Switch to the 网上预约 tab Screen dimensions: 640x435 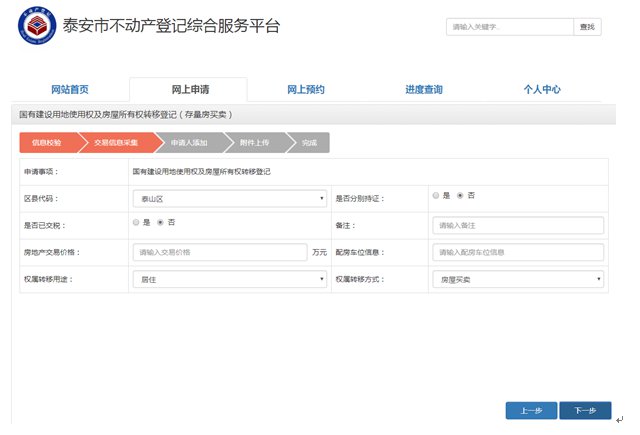[306, 90]
